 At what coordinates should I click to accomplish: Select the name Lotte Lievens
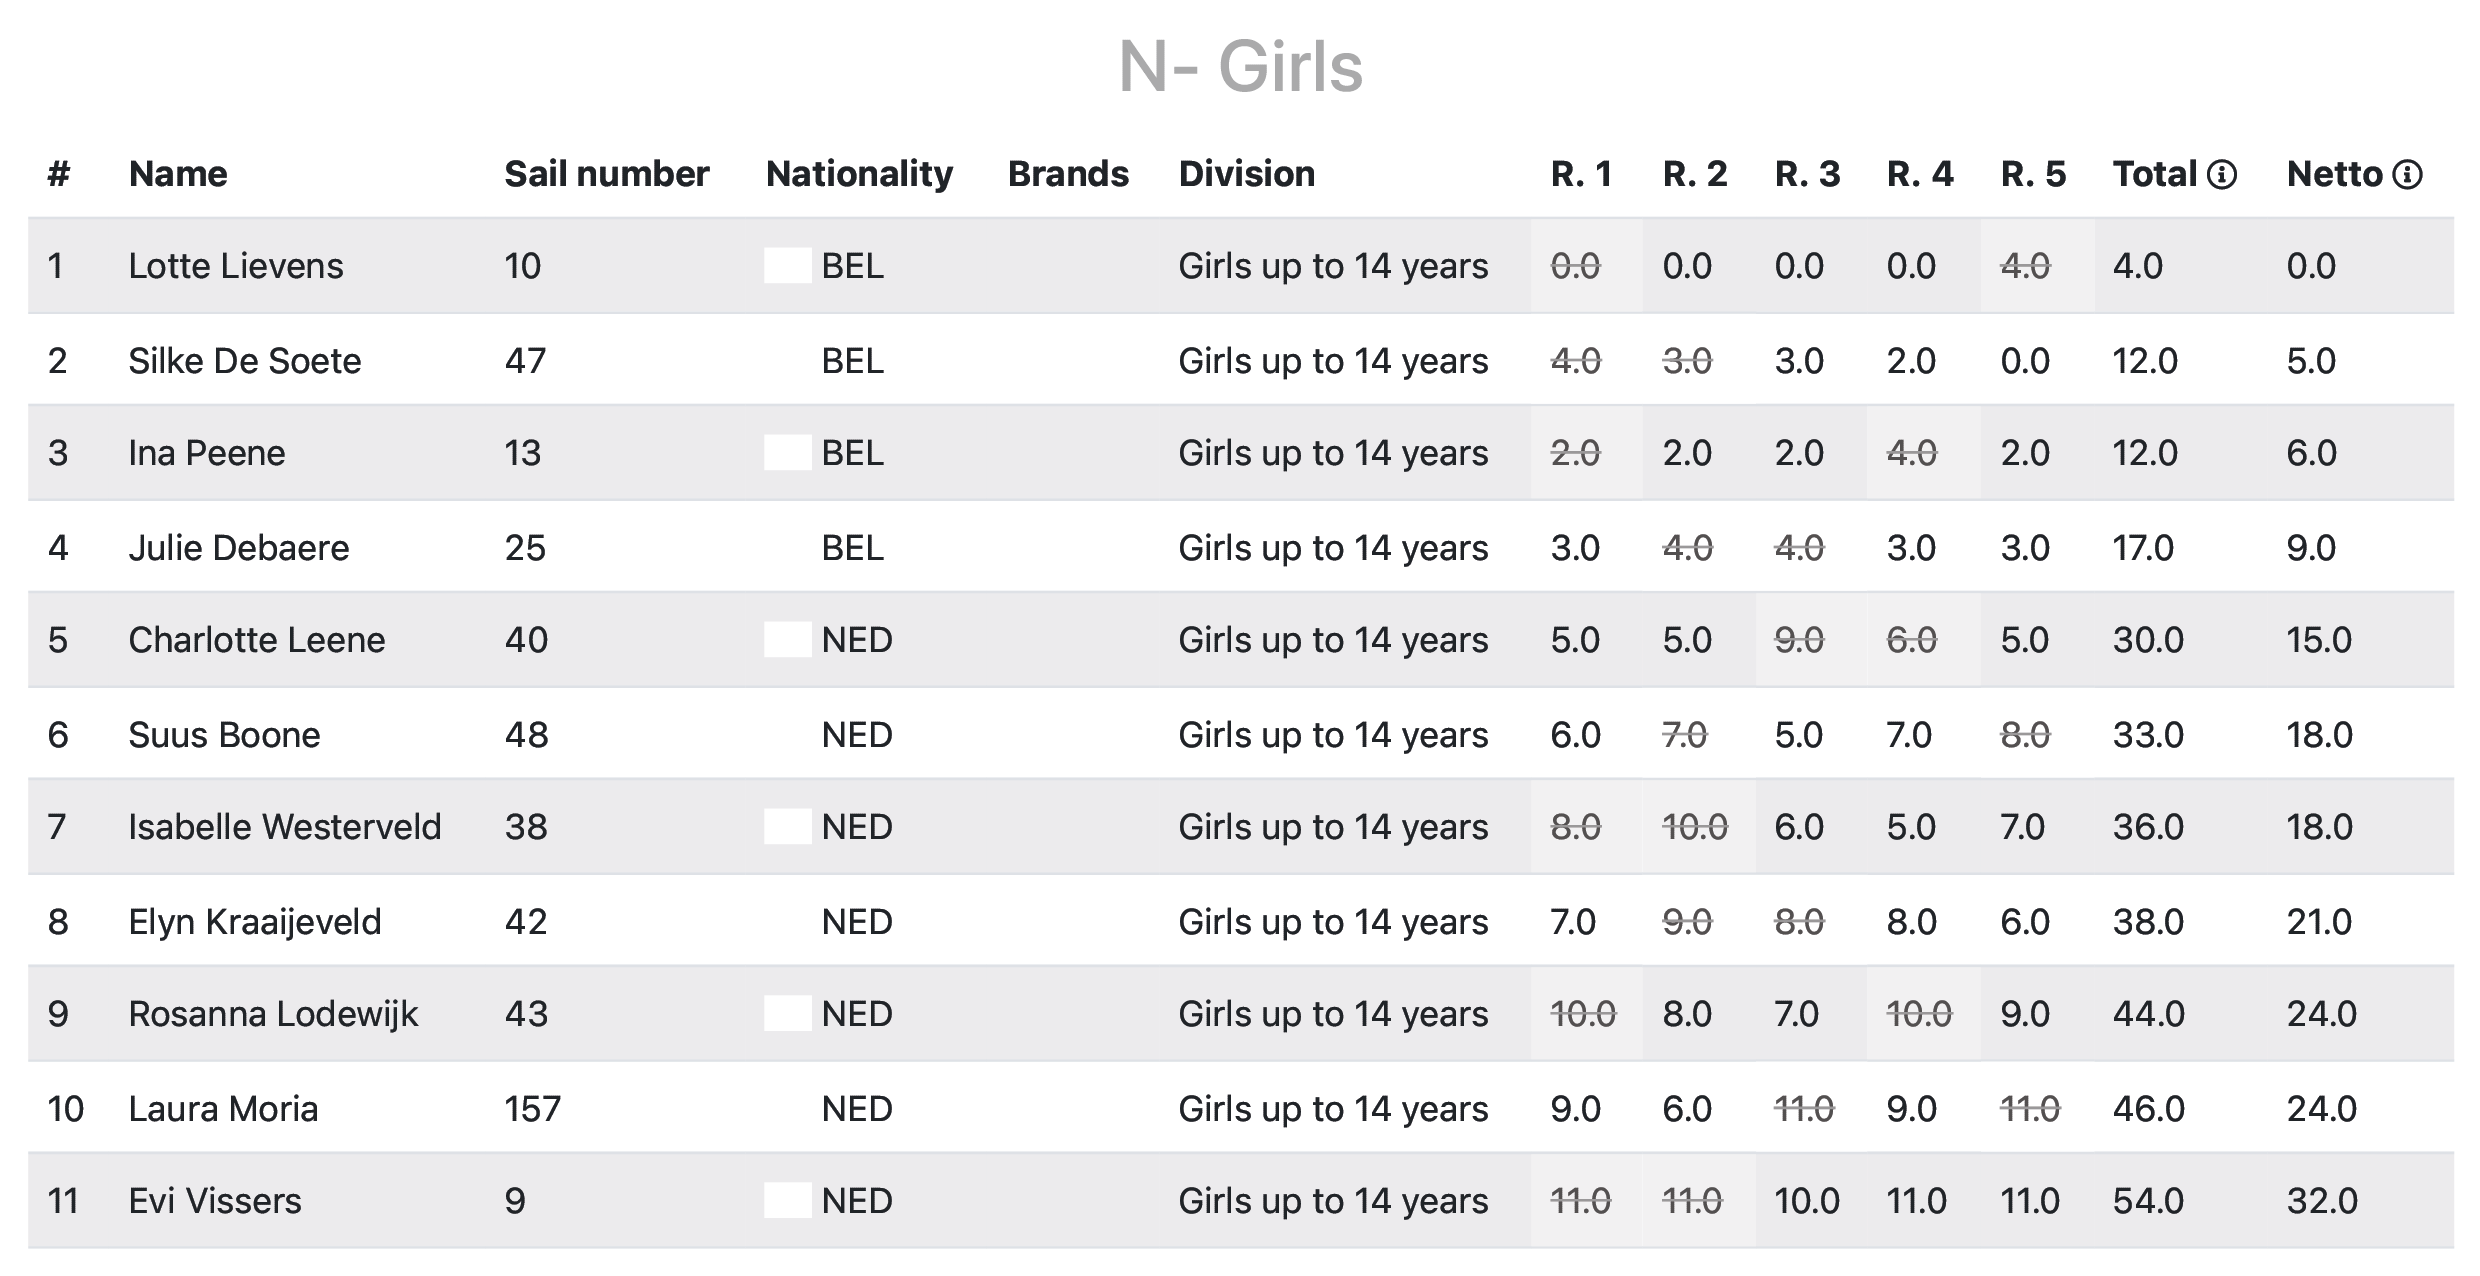click(x=236, y=266)
